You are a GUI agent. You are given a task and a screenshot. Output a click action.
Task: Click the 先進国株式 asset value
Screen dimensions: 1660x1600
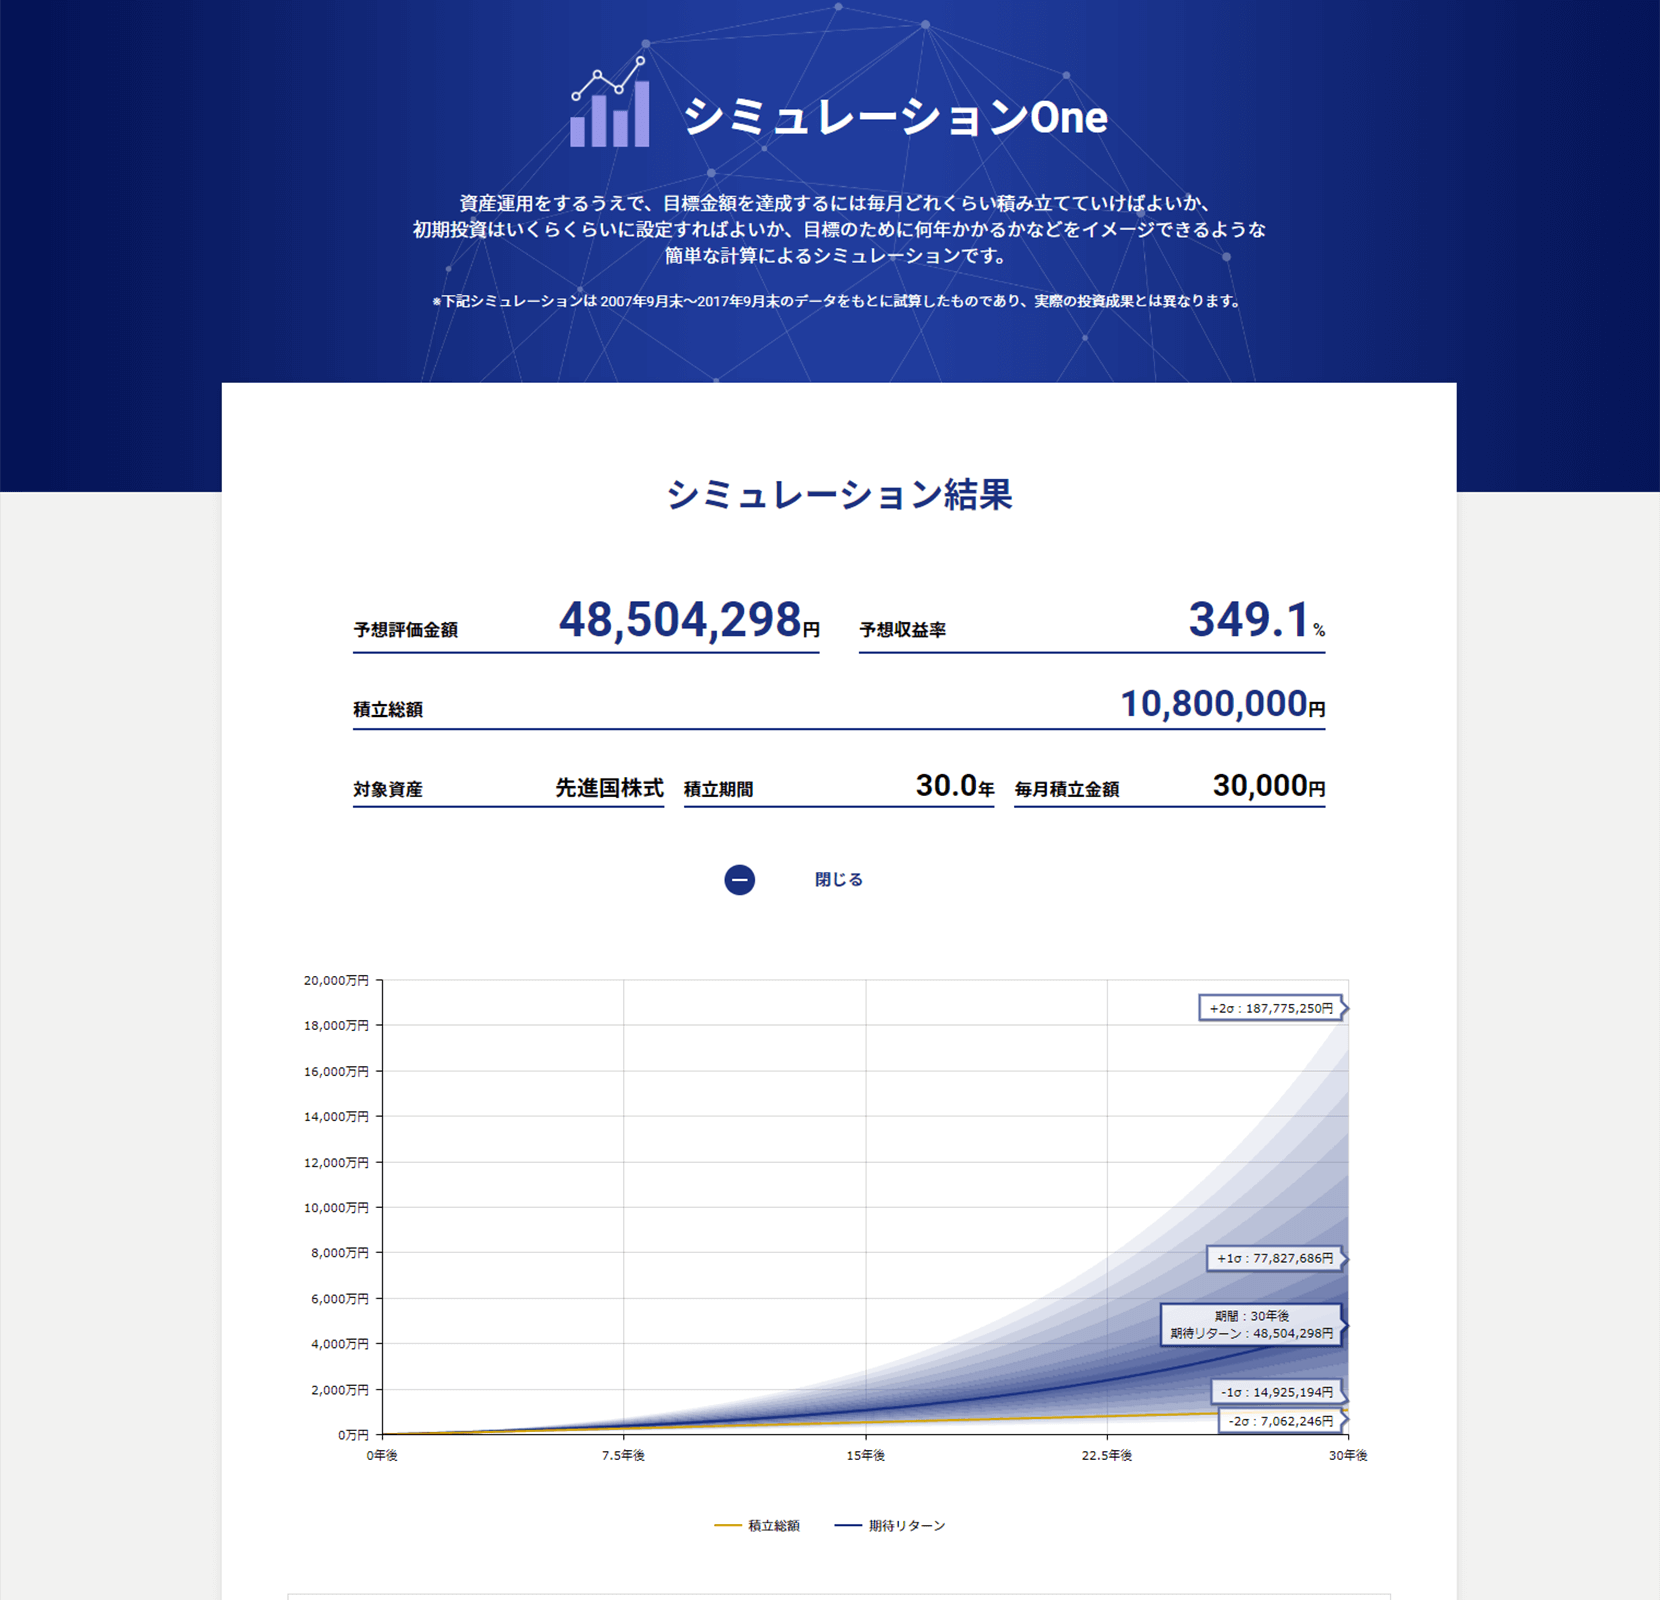tap(609, 788)
